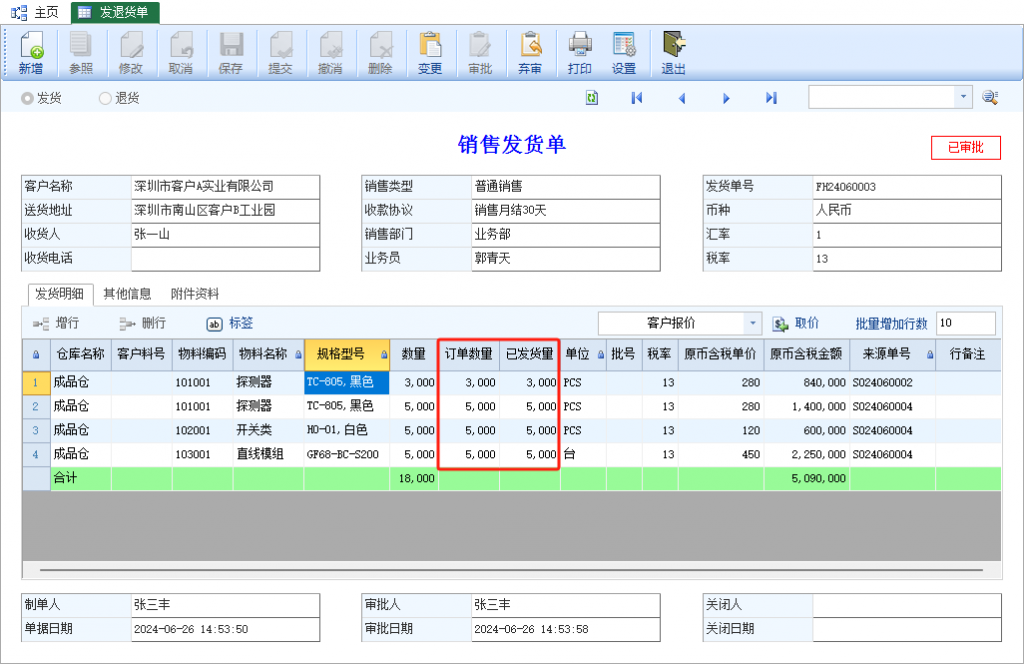Switch to the 其他信息 tab

click(x=127, y=294)
